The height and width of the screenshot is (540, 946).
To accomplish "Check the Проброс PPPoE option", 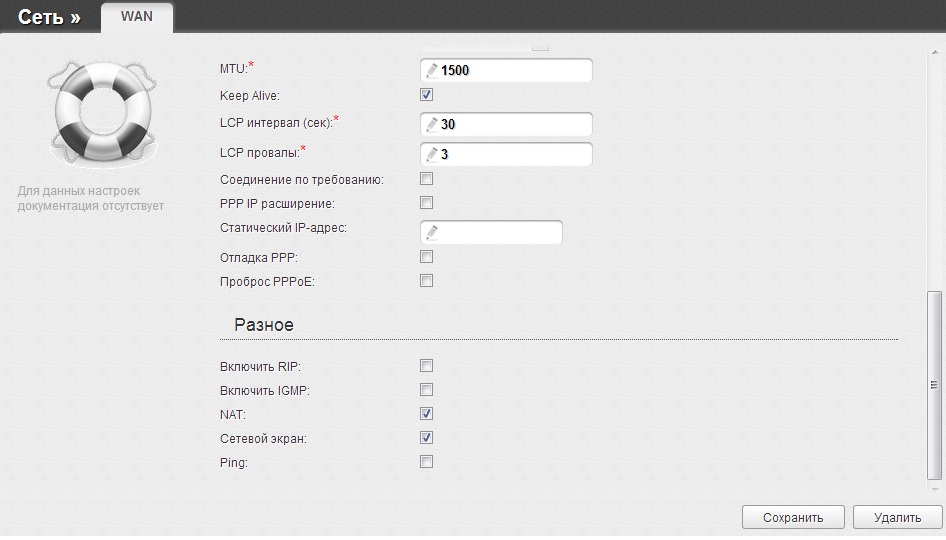I will click(x=426, y=281).
